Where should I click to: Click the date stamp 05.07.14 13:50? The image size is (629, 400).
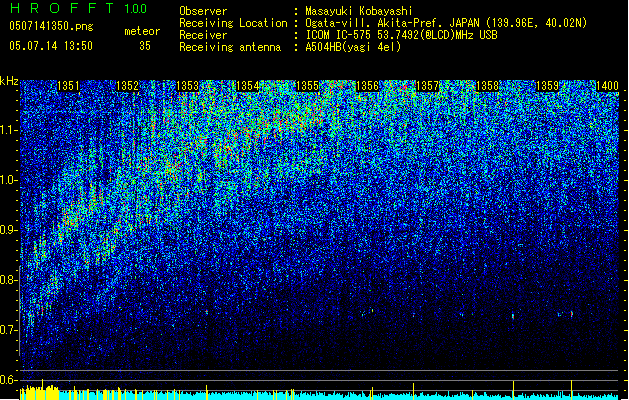pos(51,46)
